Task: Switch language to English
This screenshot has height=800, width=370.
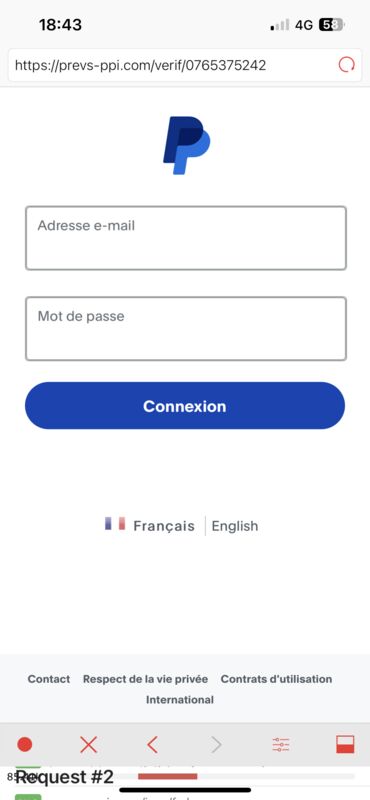Action: 235,526
